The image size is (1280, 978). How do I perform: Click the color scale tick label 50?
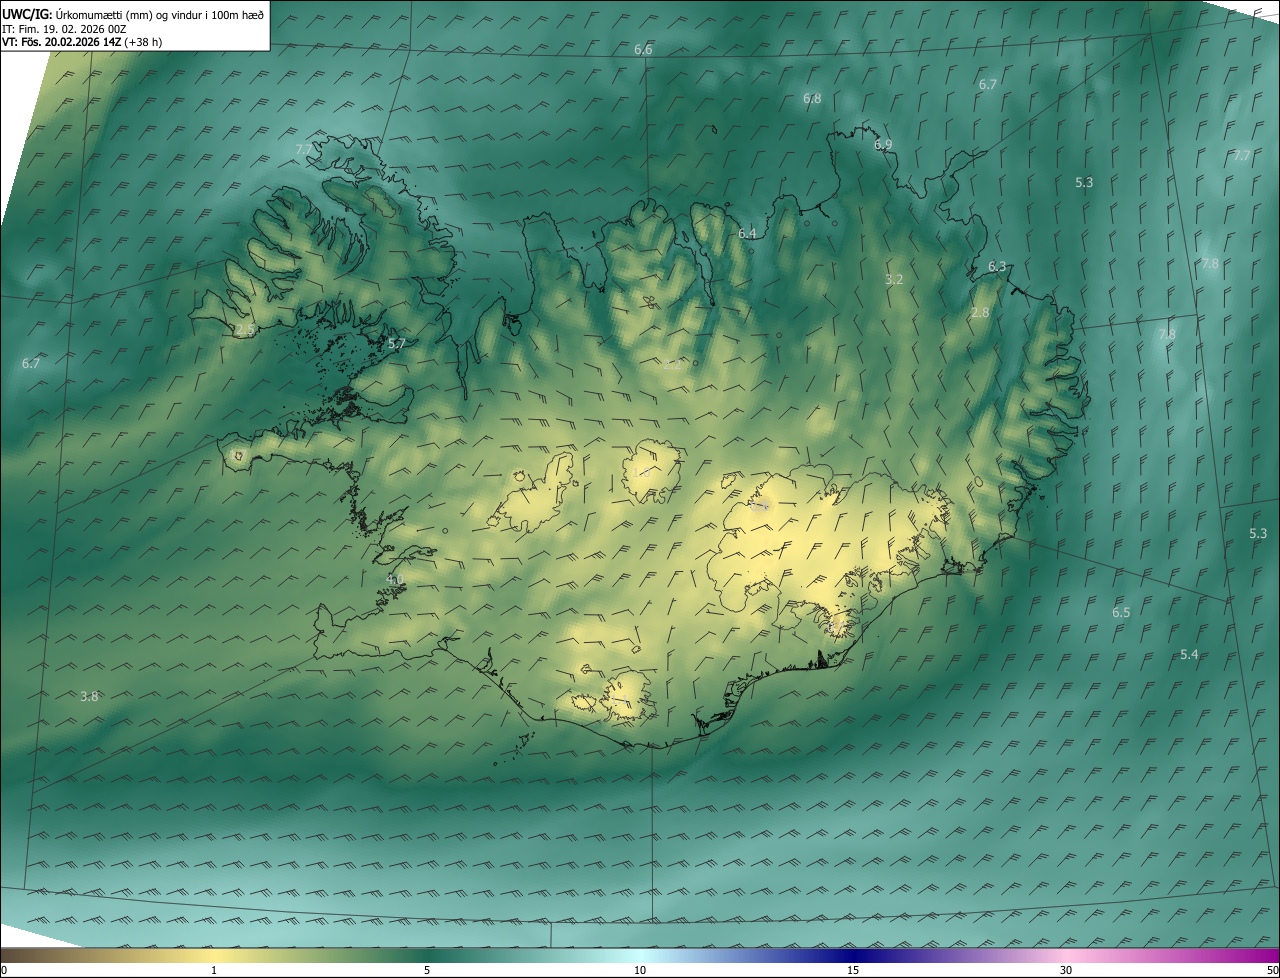1272,971
